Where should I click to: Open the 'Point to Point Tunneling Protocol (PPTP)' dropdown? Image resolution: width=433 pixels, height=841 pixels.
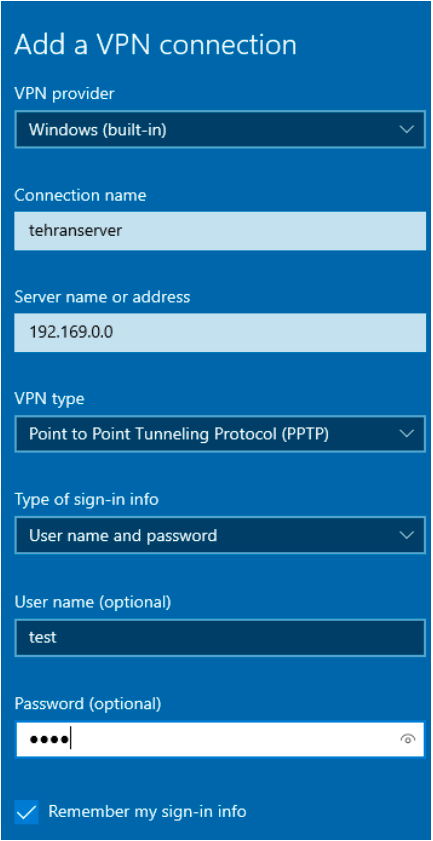(220, 433)
